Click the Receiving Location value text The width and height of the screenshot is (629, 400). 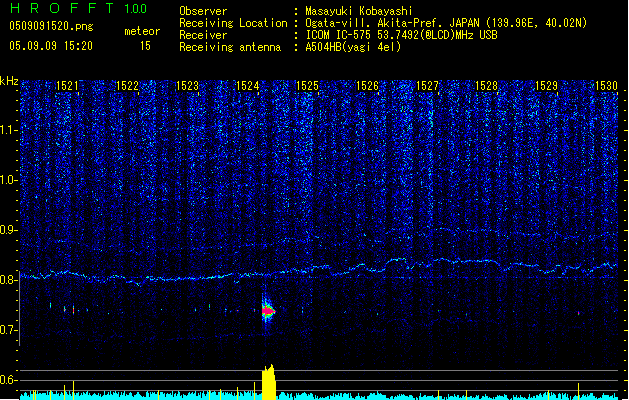[x=460, y=23]
